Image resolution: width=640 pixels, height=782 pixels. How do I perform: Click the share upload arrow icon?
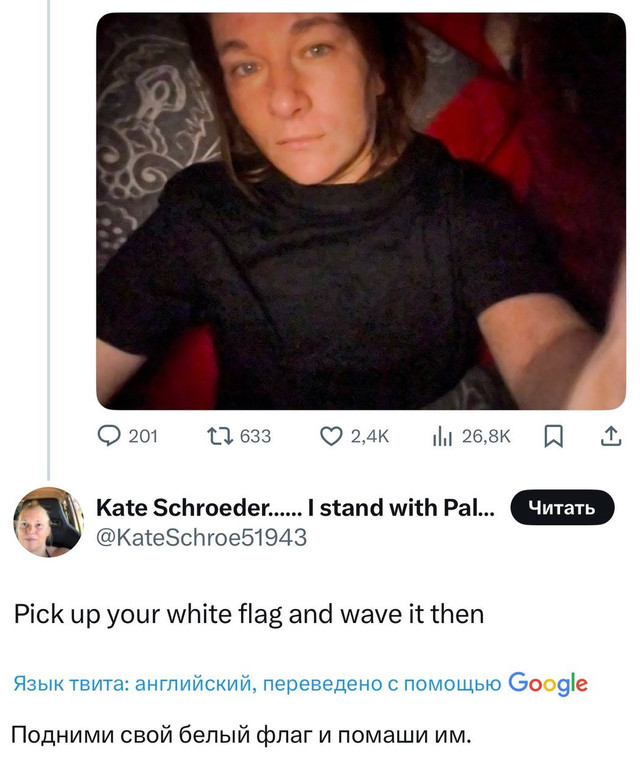(609, 437)
